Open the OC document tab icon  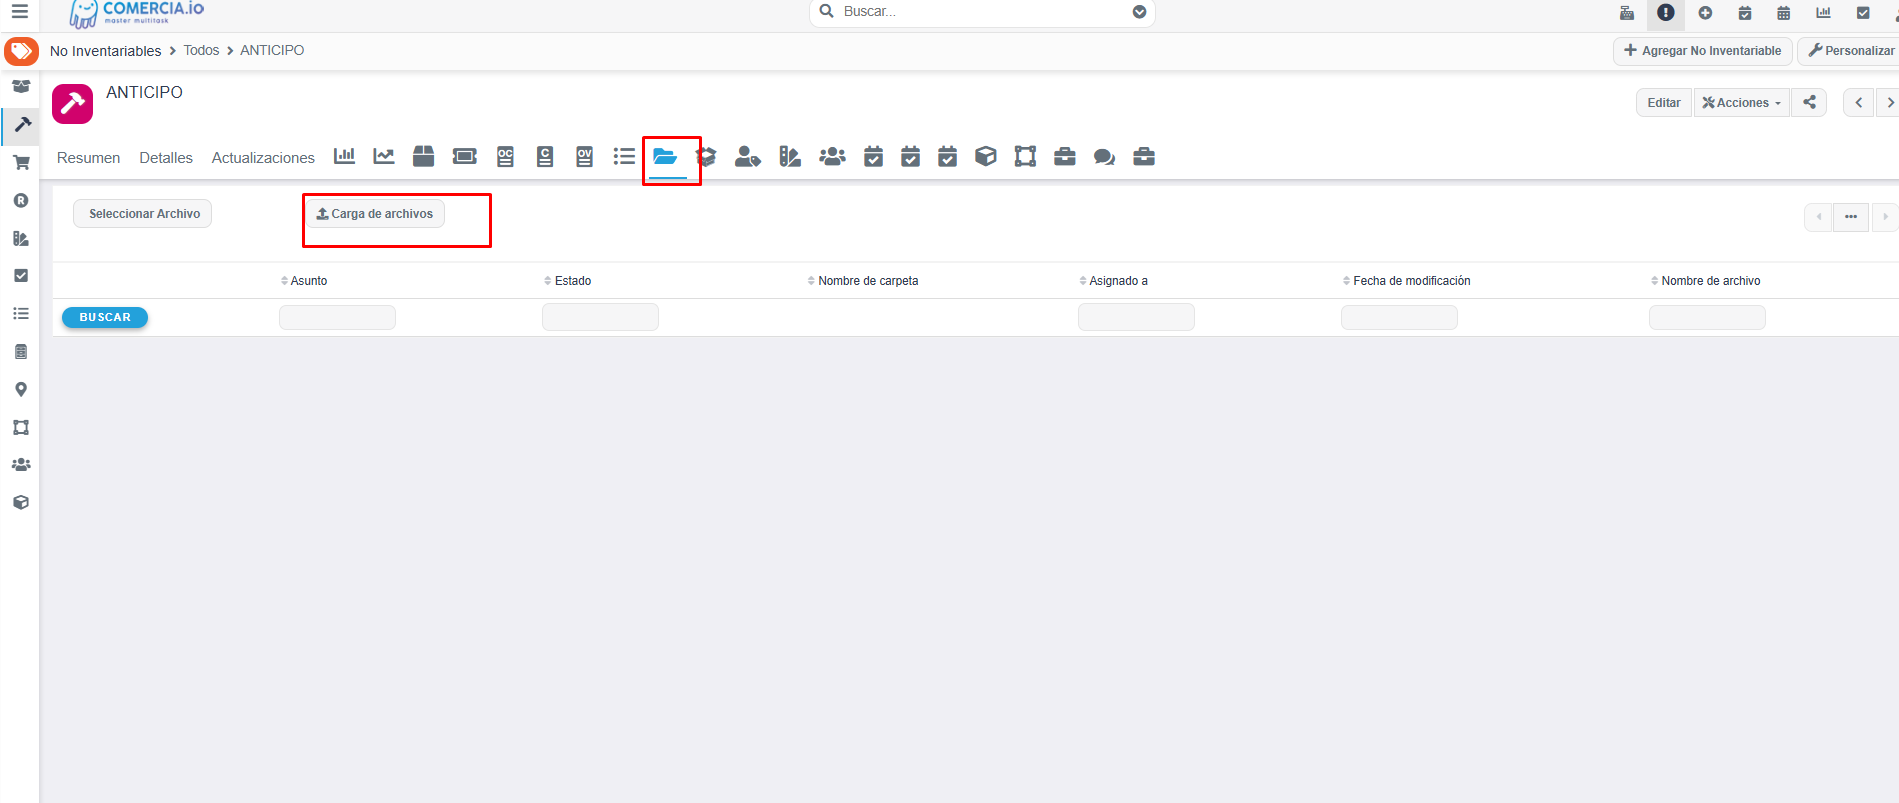505,156
